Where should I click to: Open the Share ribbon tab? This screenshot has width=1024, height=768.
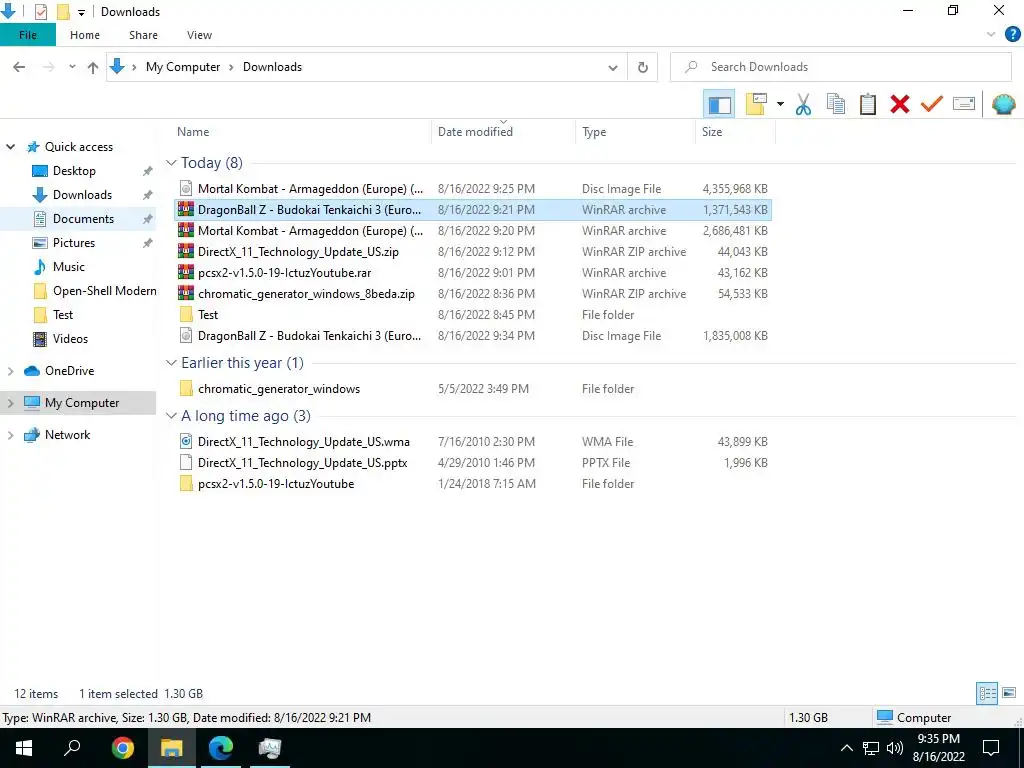coord(143,35)
